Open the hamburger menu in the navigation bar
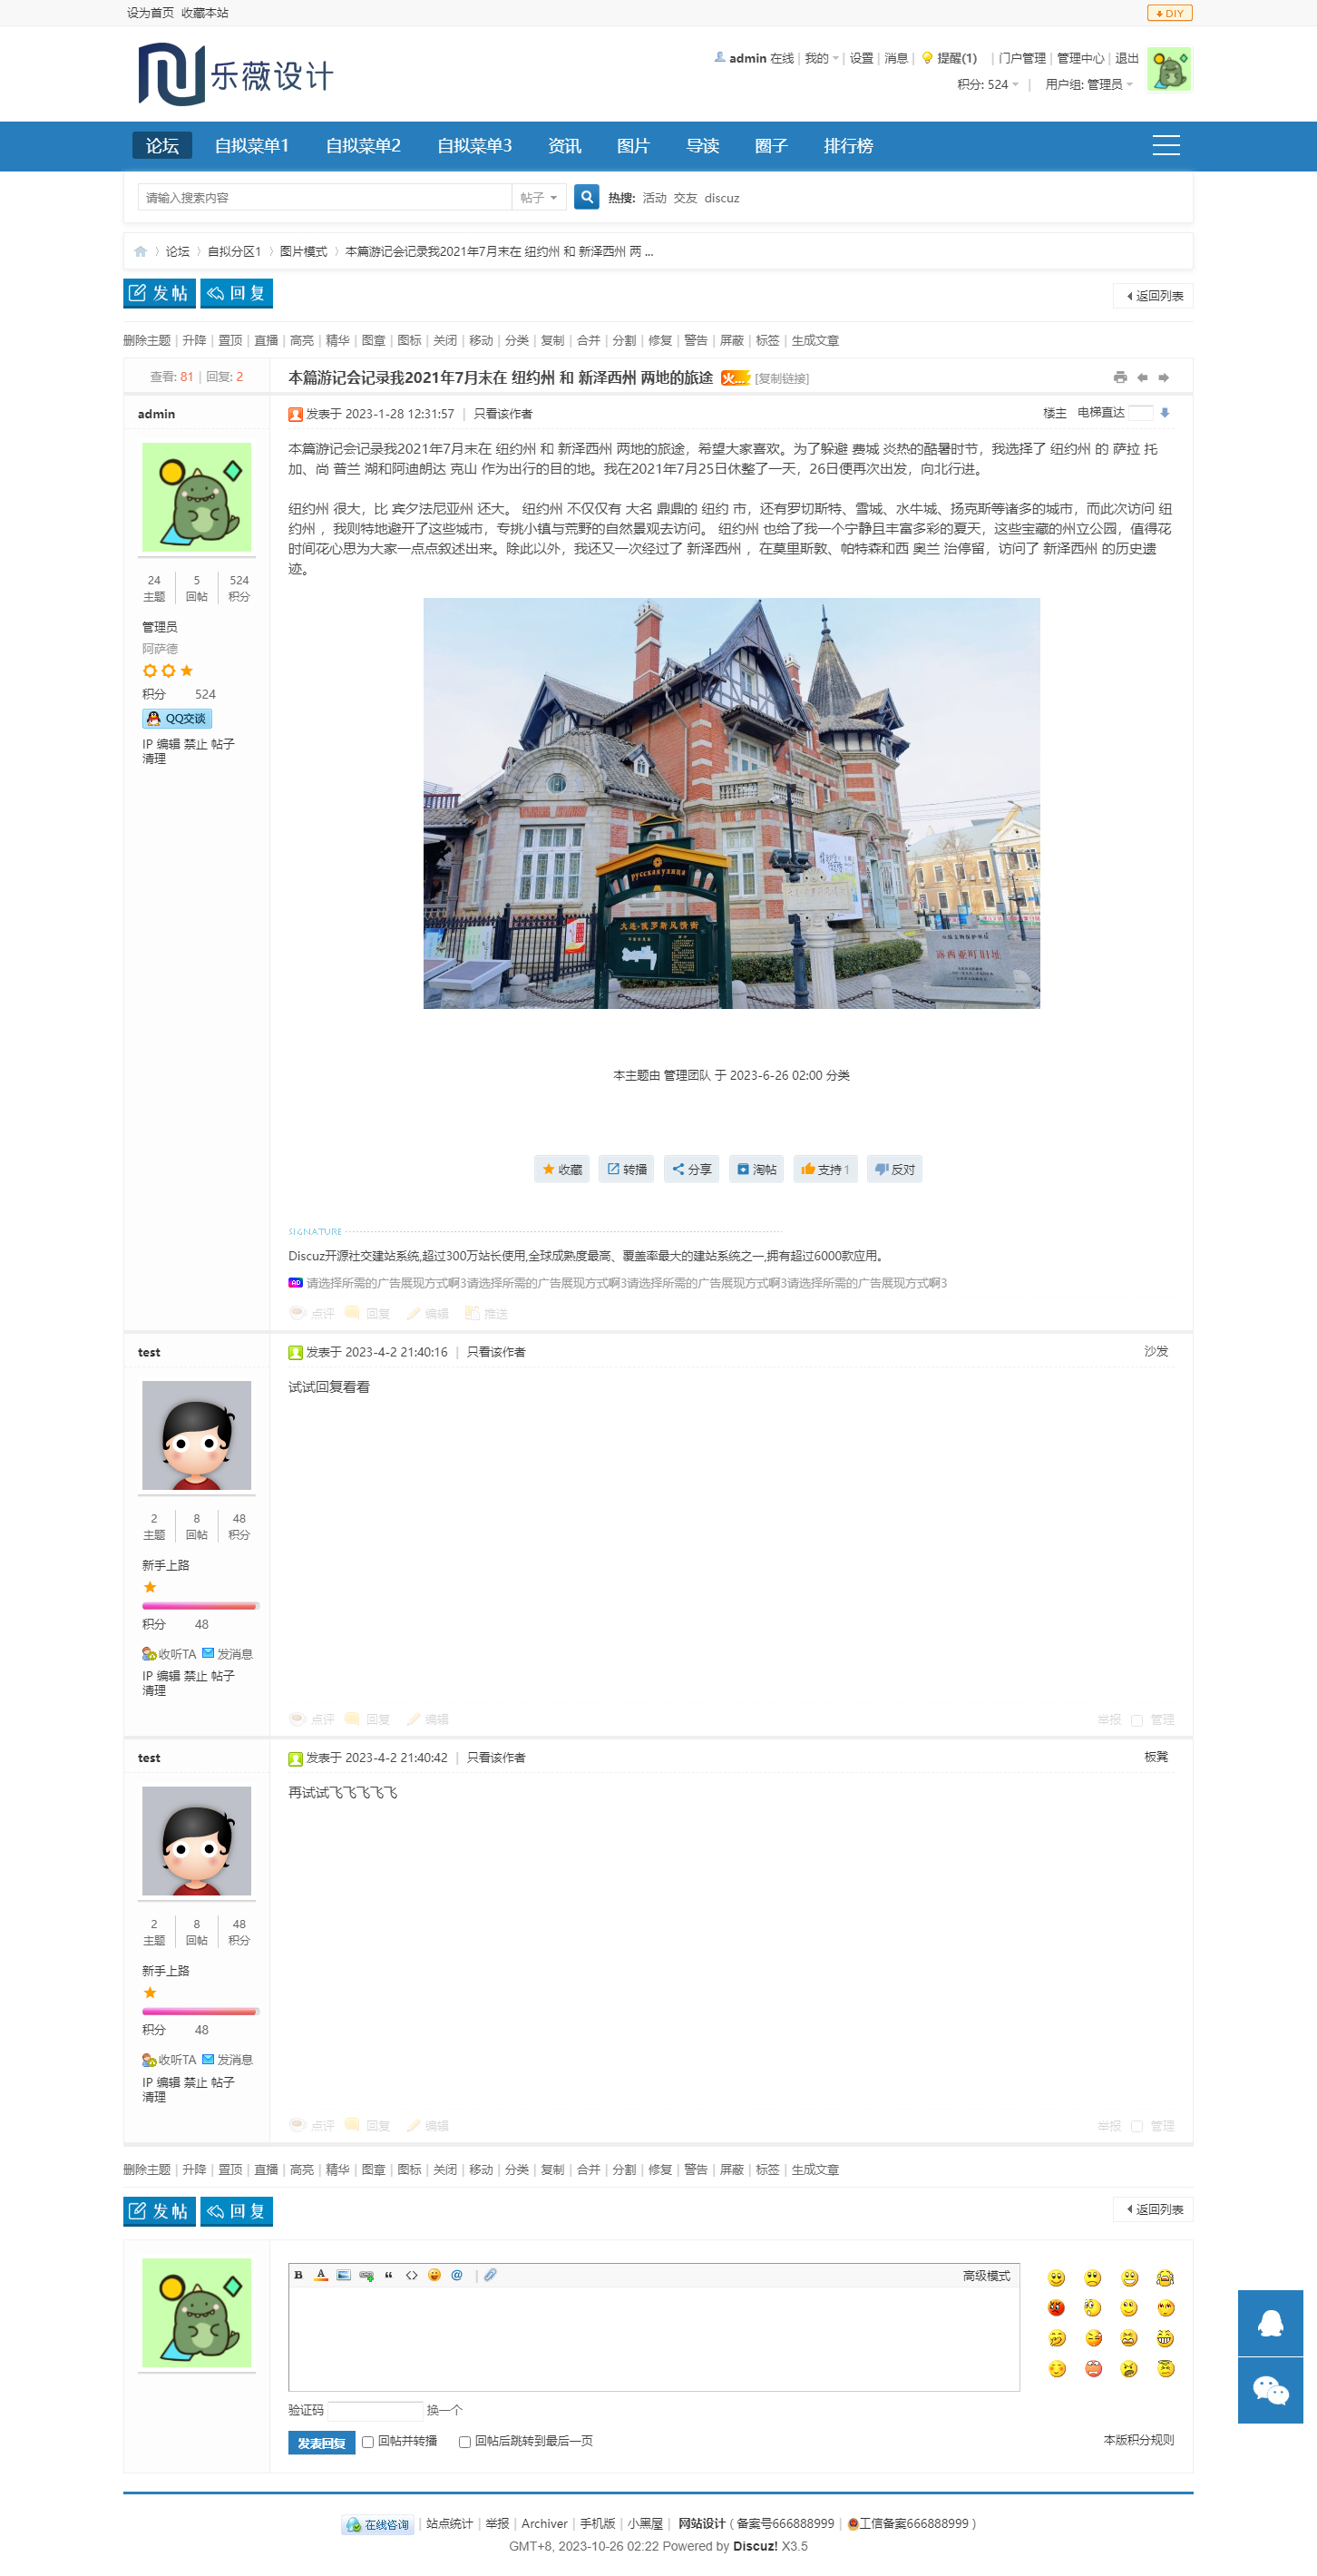Screen dimensions: 1317x2576 click(x=1165, y=146)
